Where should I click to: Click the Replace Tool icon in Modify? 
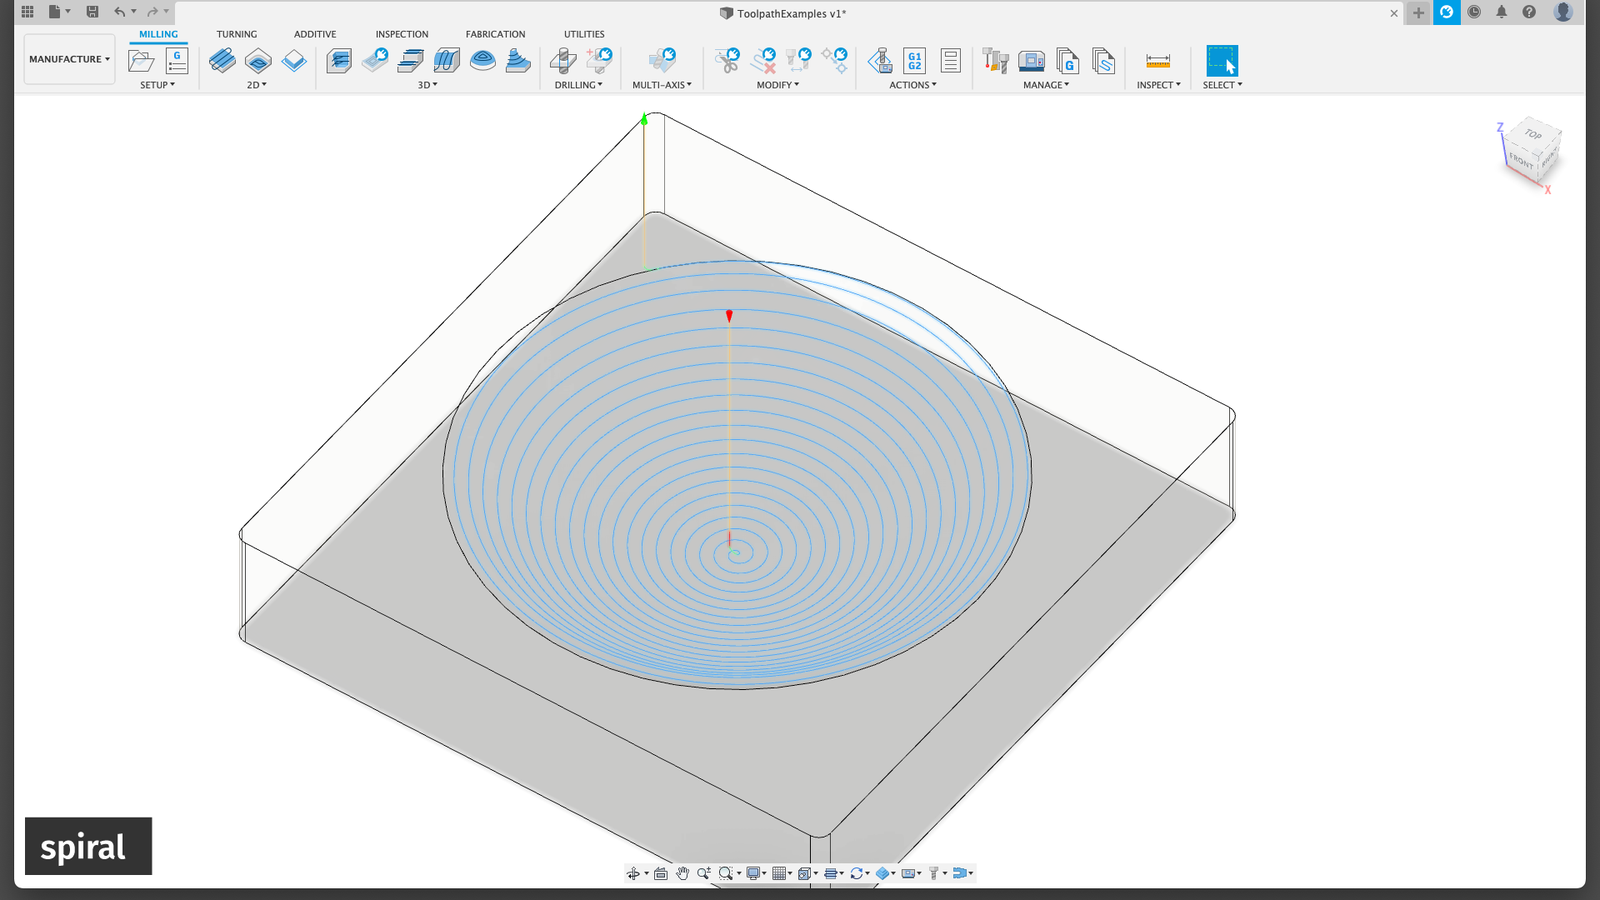click(x=799, y=61)
